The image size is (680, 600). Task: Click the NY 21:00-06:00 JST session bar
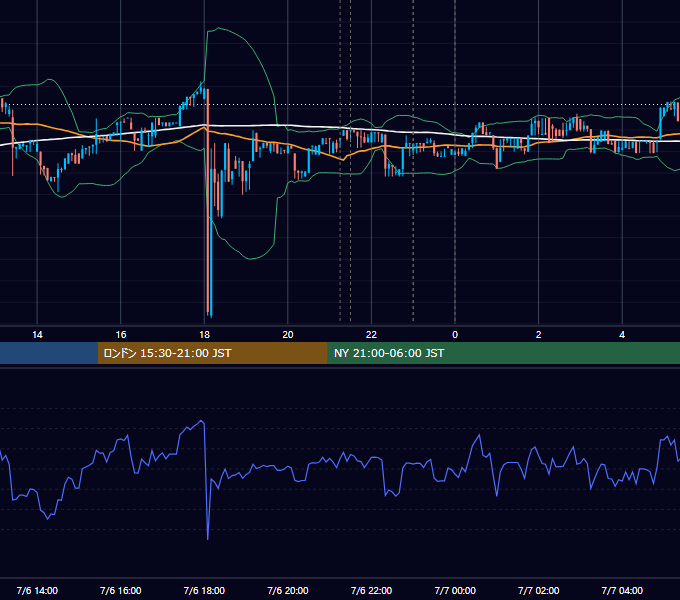pyautogui.click(x=503, y=353)
